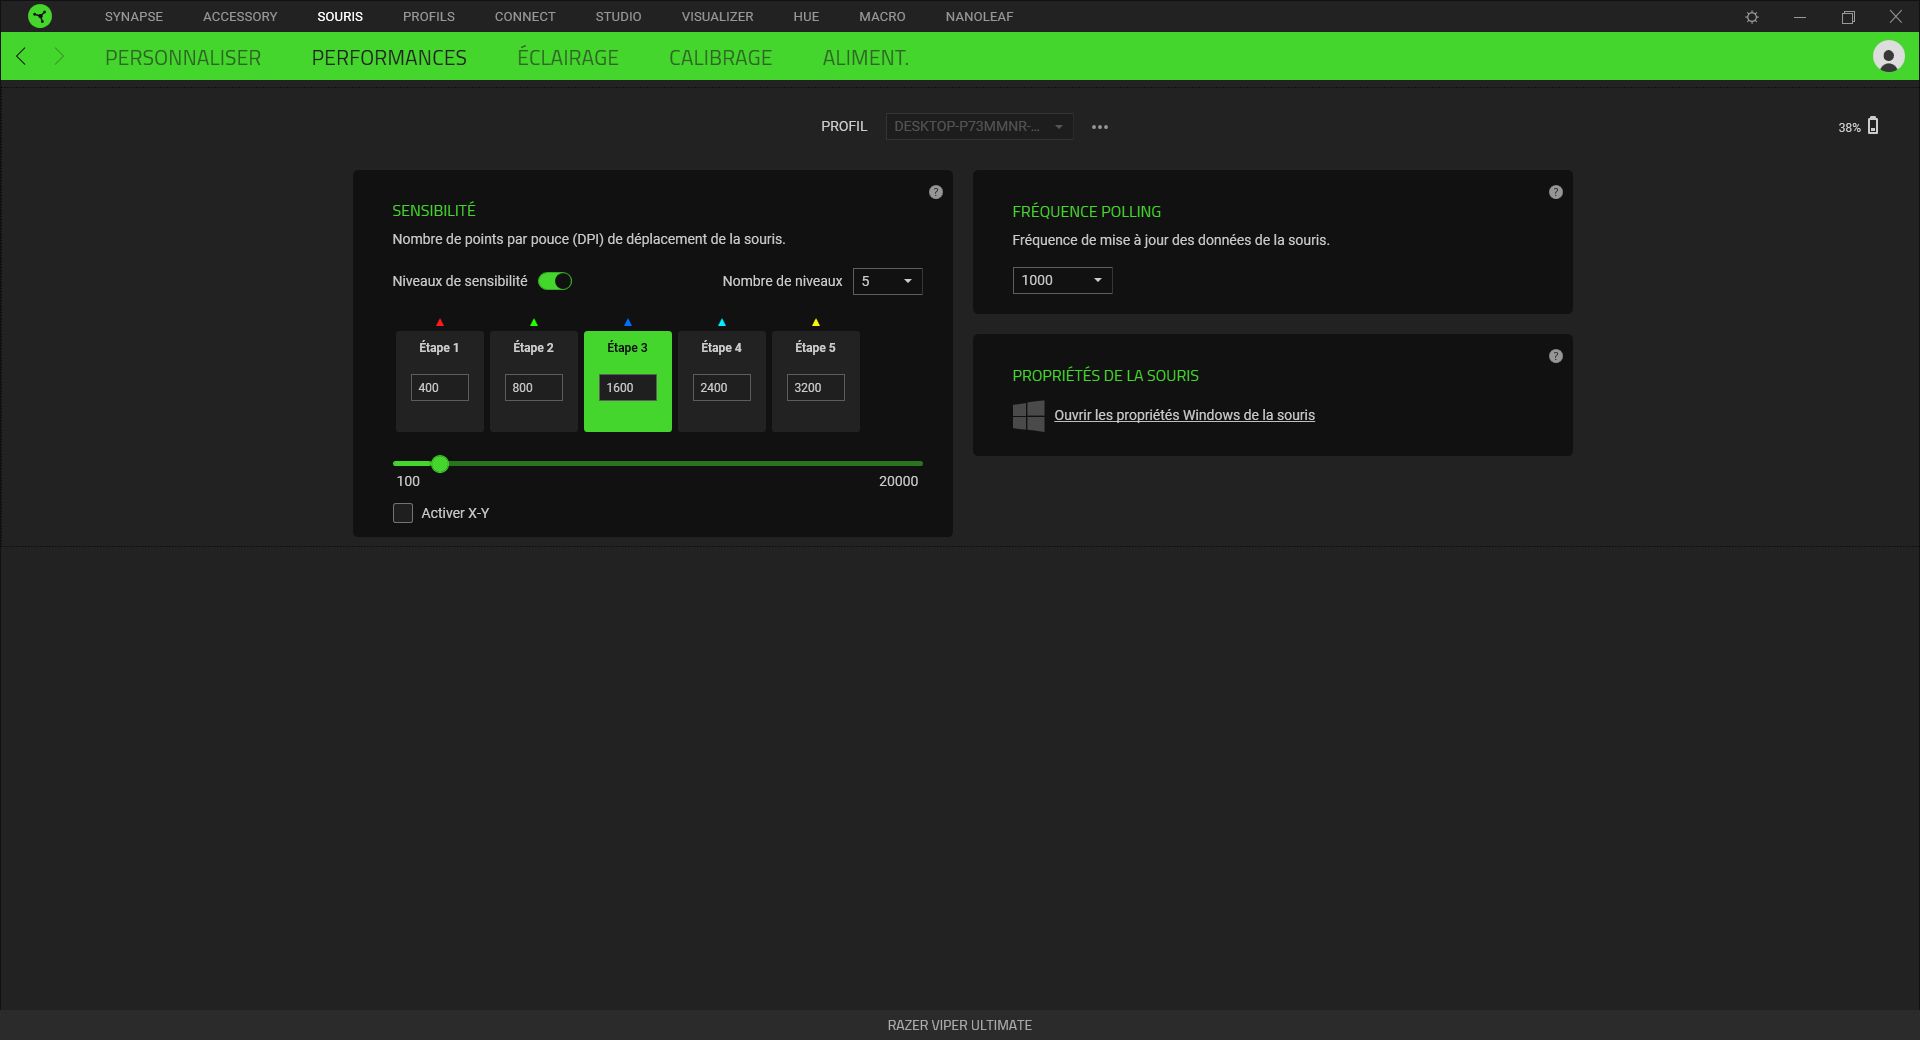Switch to Personnaliser subtab

point(183,58)
